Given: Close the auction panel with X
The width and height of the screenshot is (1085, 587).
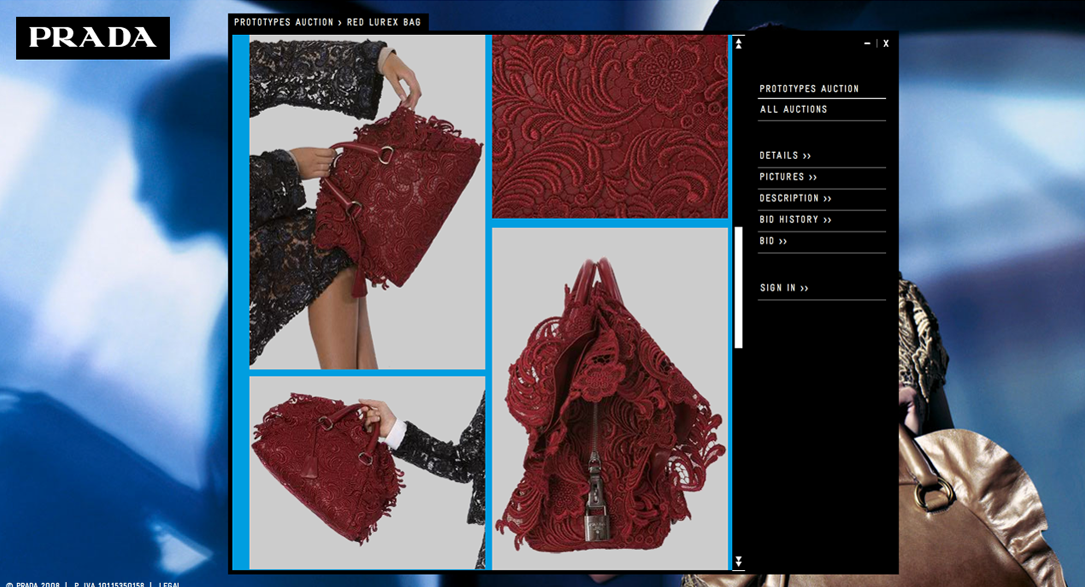Looking at the screenshot, I should click(886, 44).
